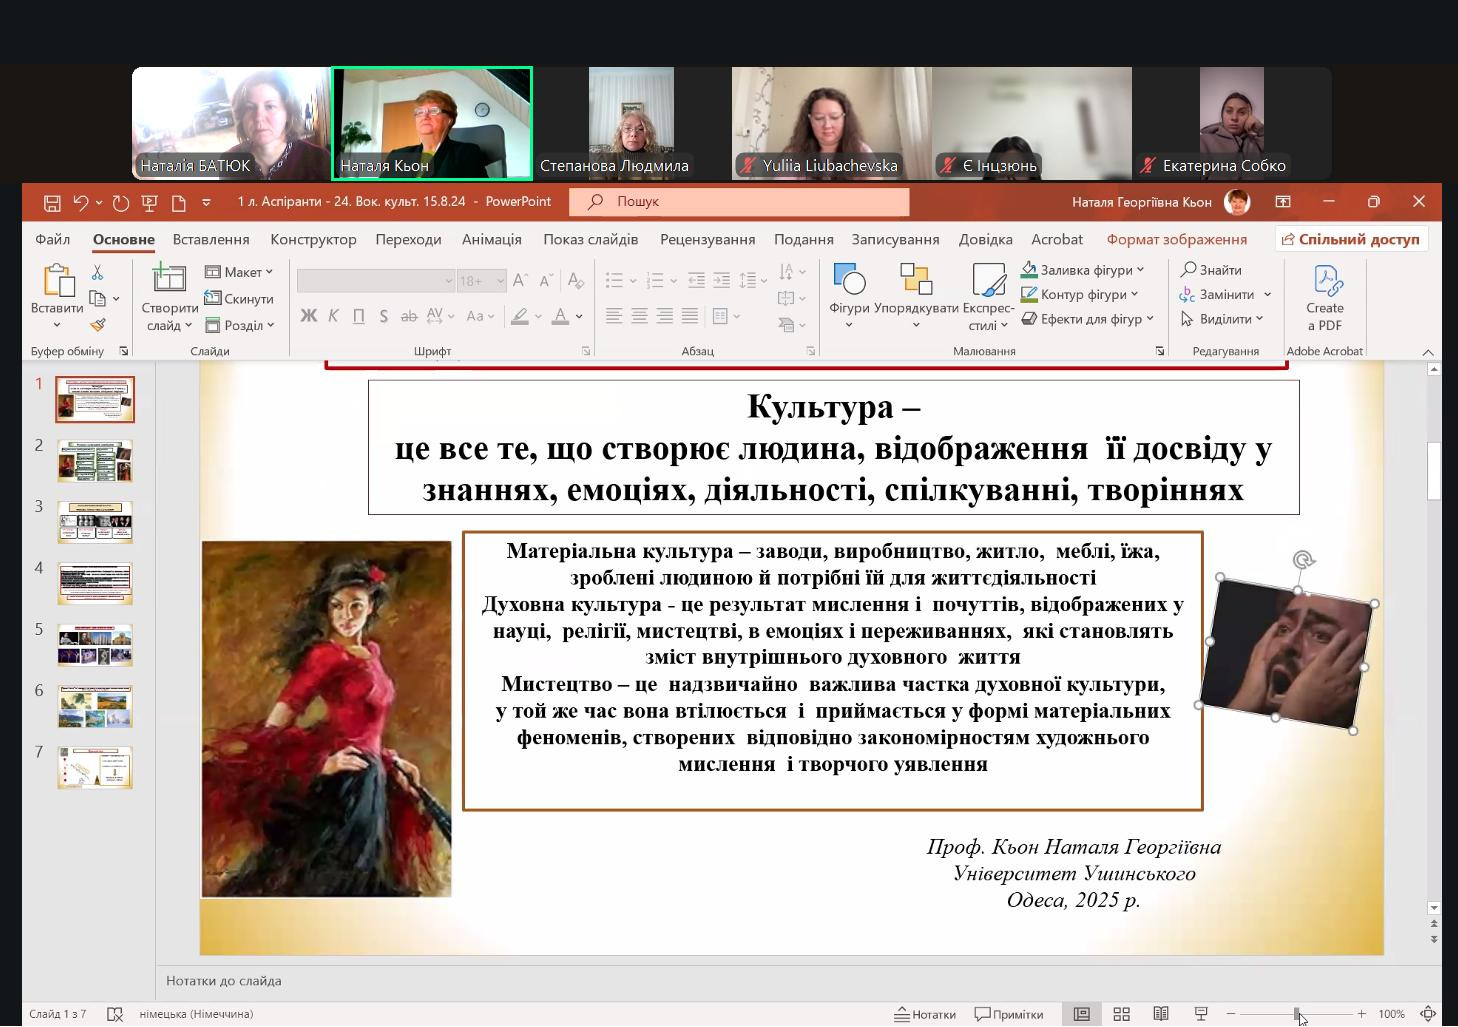
Task: Click the Share (Спільний доступ) button
Action: pyautogui.click(x=1351, y=240)
